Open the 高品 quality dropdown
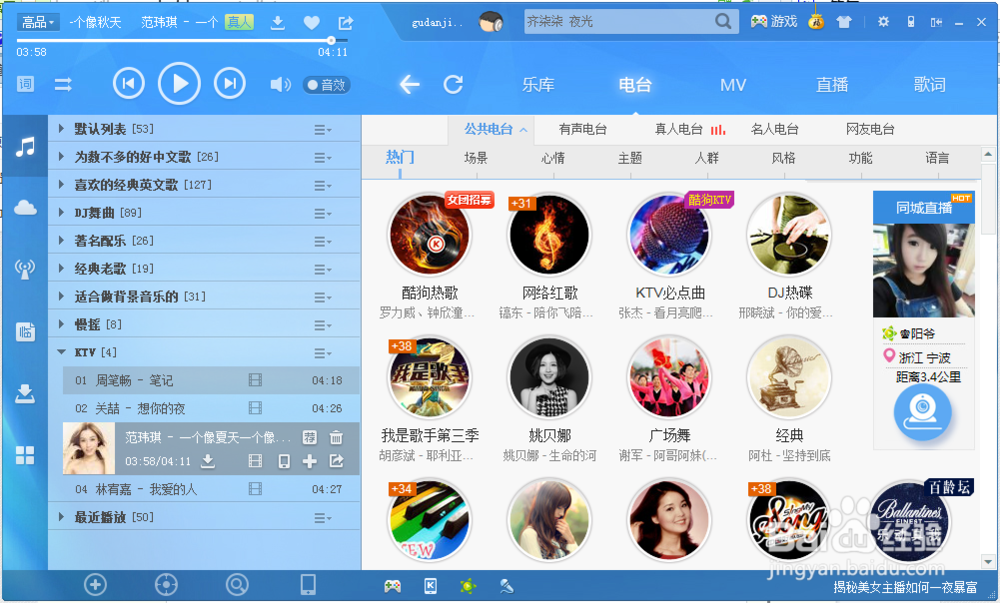This screenshot has width=1000, height=603. point(38,22)
